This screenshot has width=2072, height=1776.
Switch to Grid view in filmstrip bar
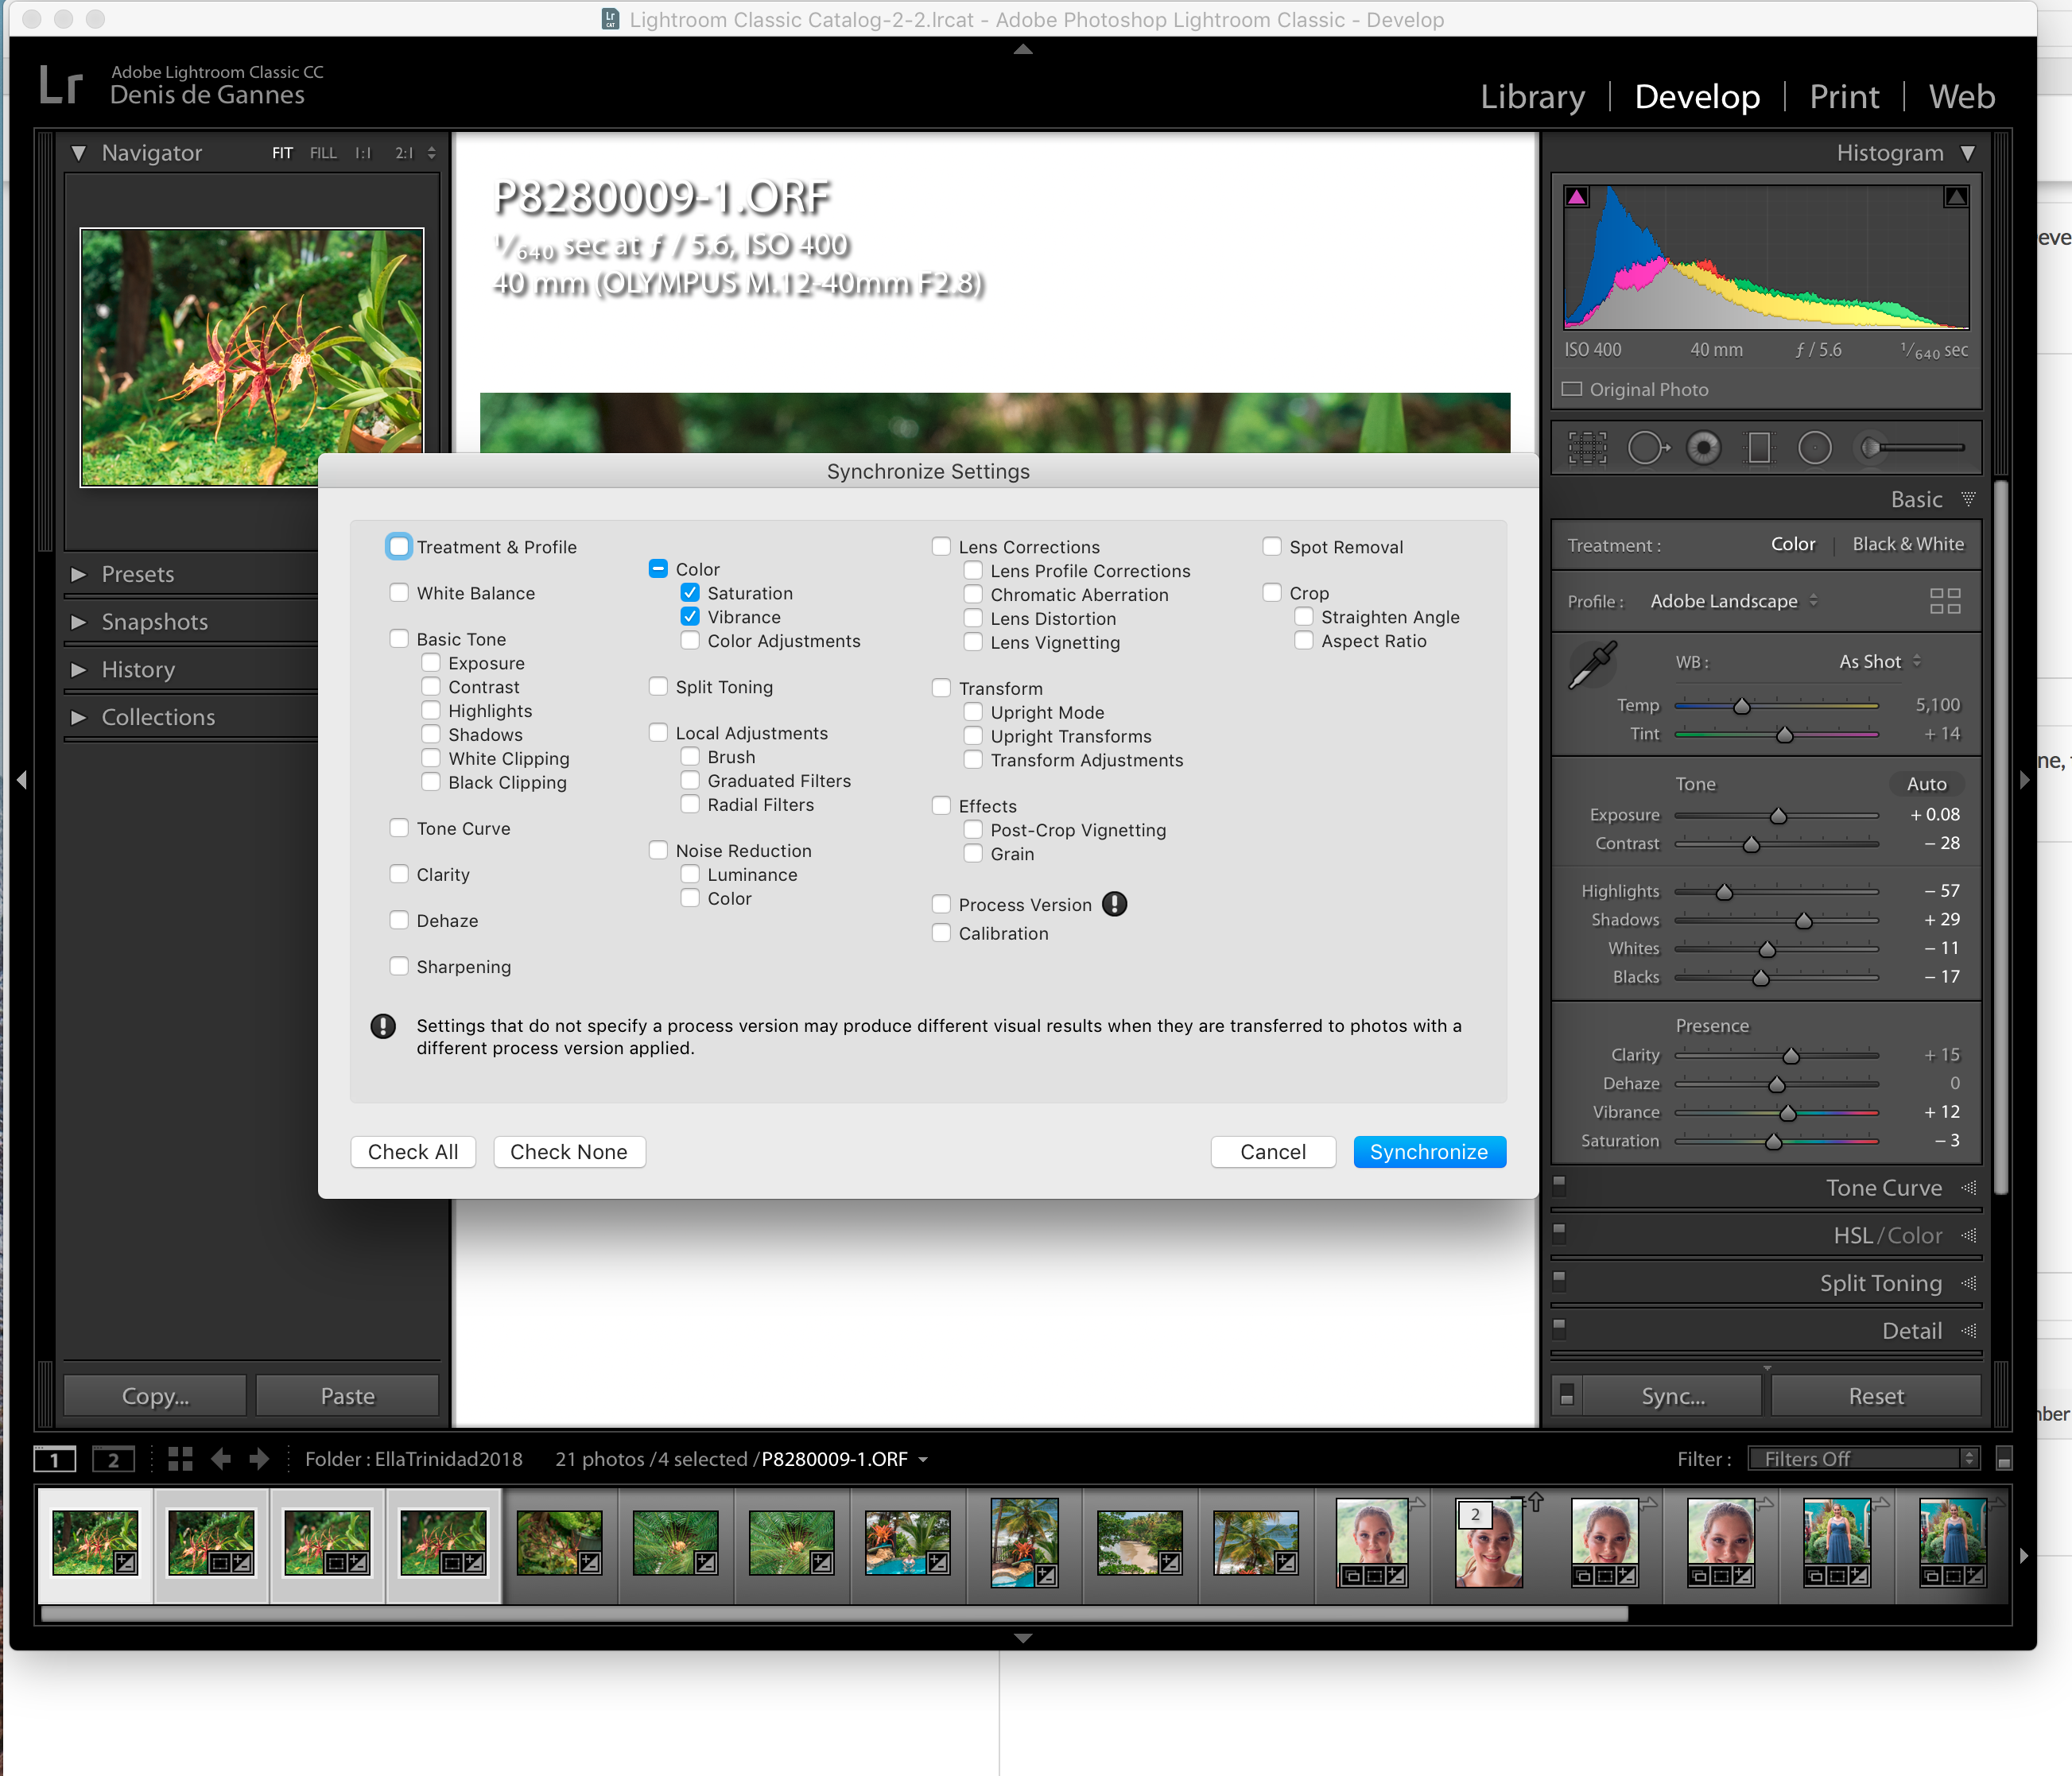click(x=180, y=1459)
